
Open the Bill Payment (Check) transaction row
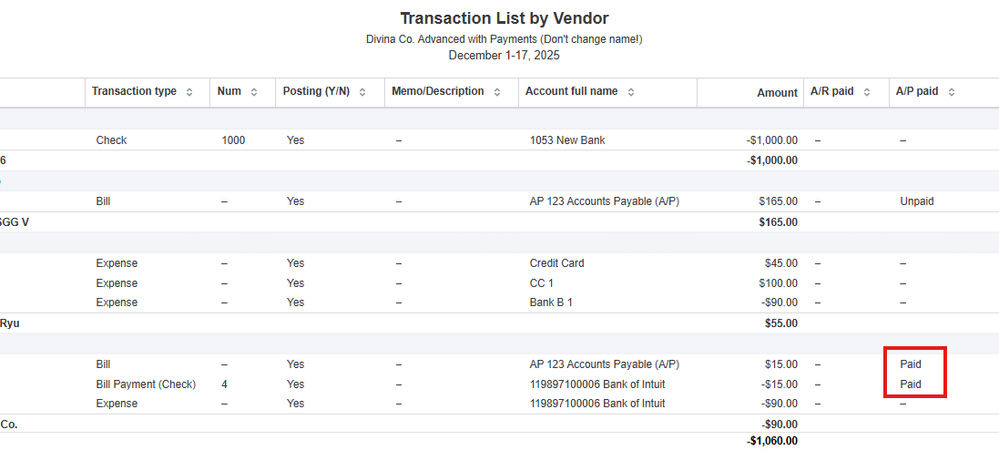pyautogui.click(x=145, y=384)
